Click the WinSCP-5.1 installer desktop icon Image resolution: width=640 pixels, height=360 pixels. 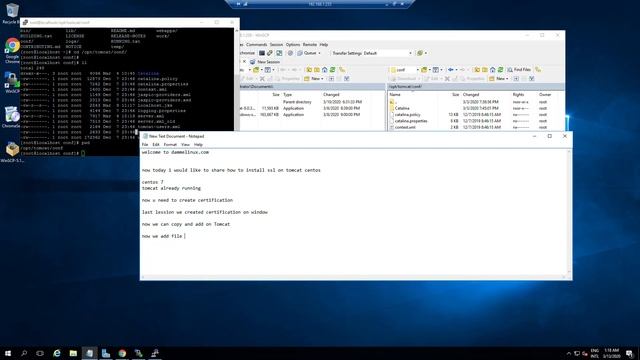coord(12,152)
